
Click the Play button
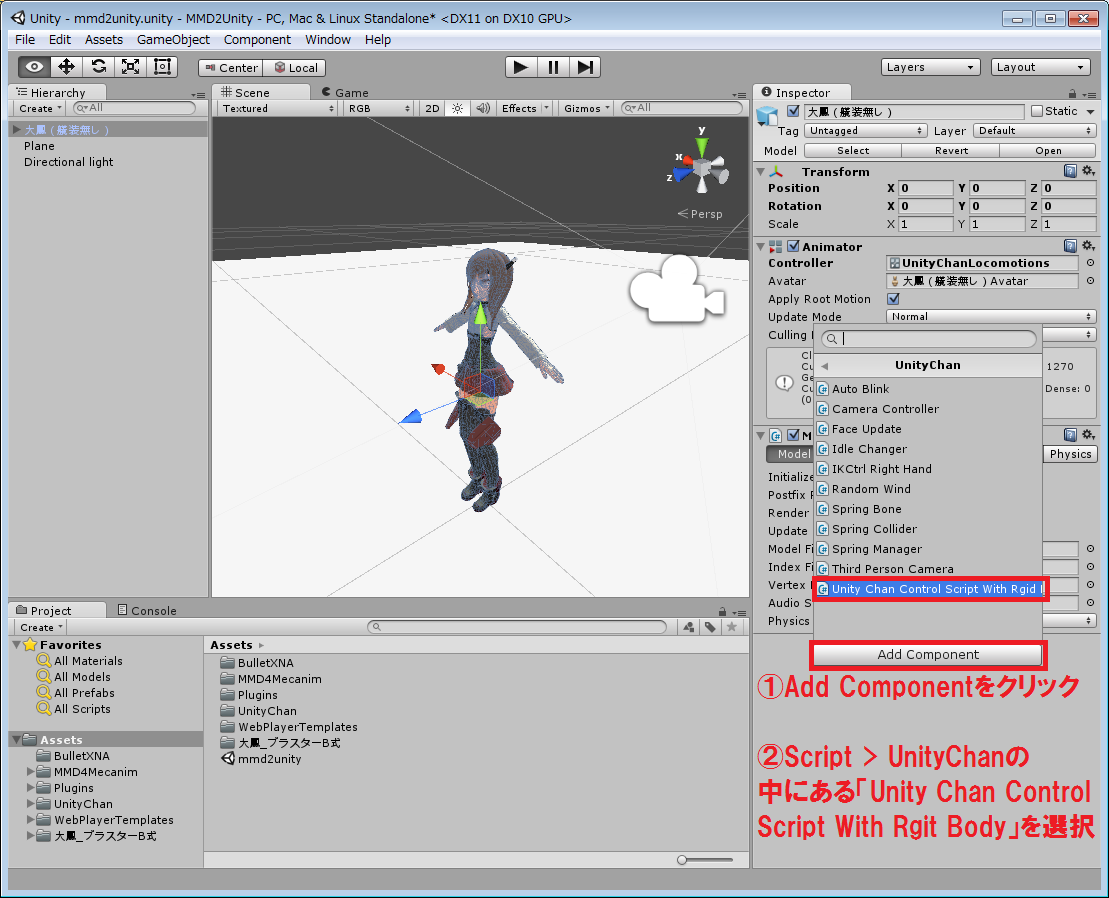tap(521, 67)
